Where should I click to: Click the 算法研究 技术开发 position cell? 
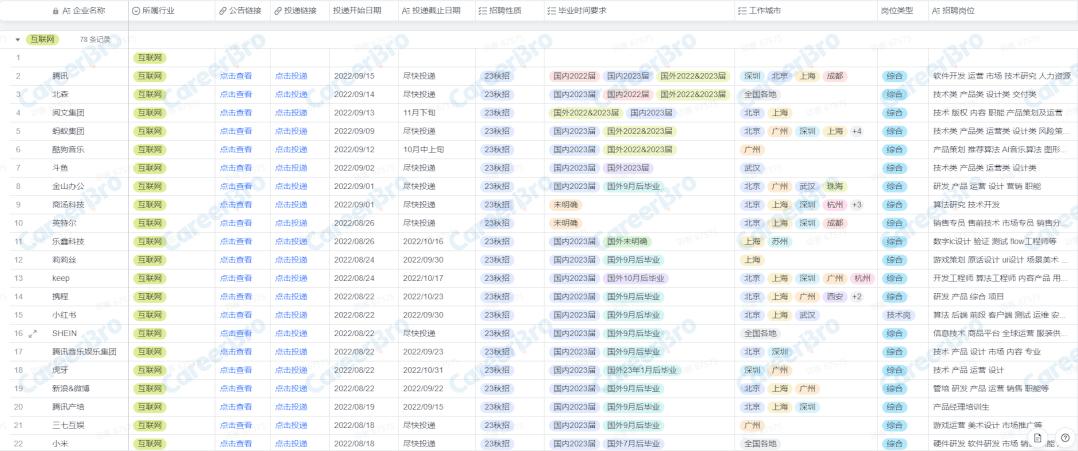point(966,205)
